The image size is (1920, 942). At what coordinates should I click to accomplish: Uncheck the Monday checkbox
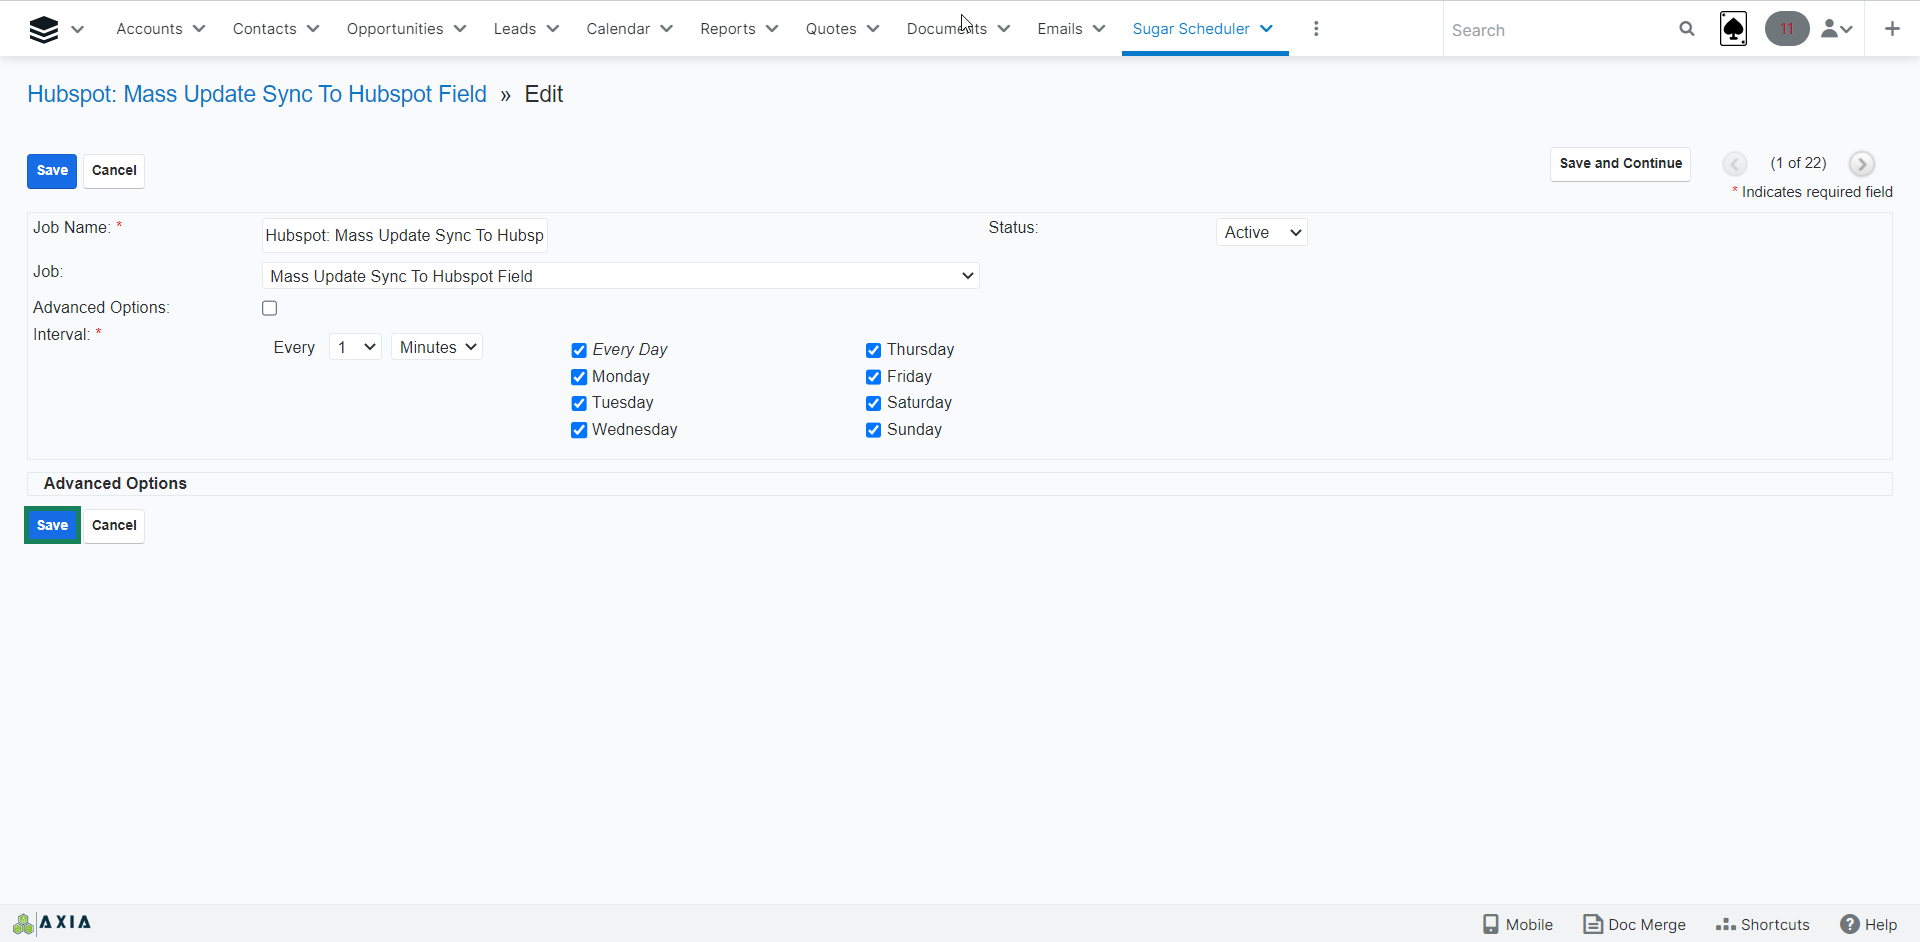(x=579, y=377)
